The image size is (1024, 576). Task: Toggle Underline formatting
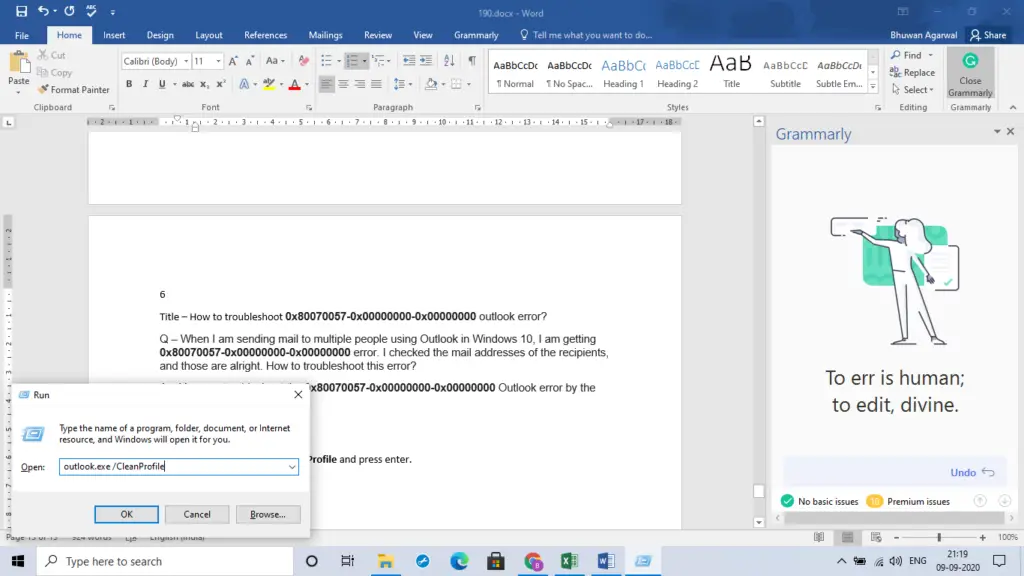(162, 84)
